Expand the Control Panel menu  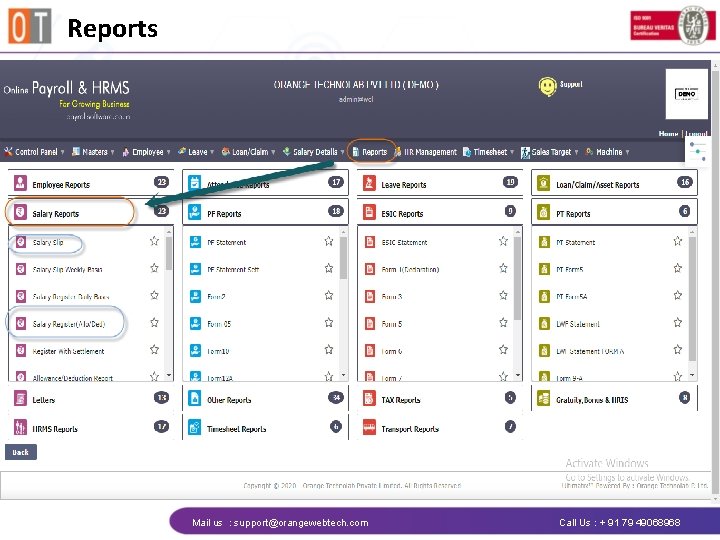pyautogui.click(x=34, y=152)
